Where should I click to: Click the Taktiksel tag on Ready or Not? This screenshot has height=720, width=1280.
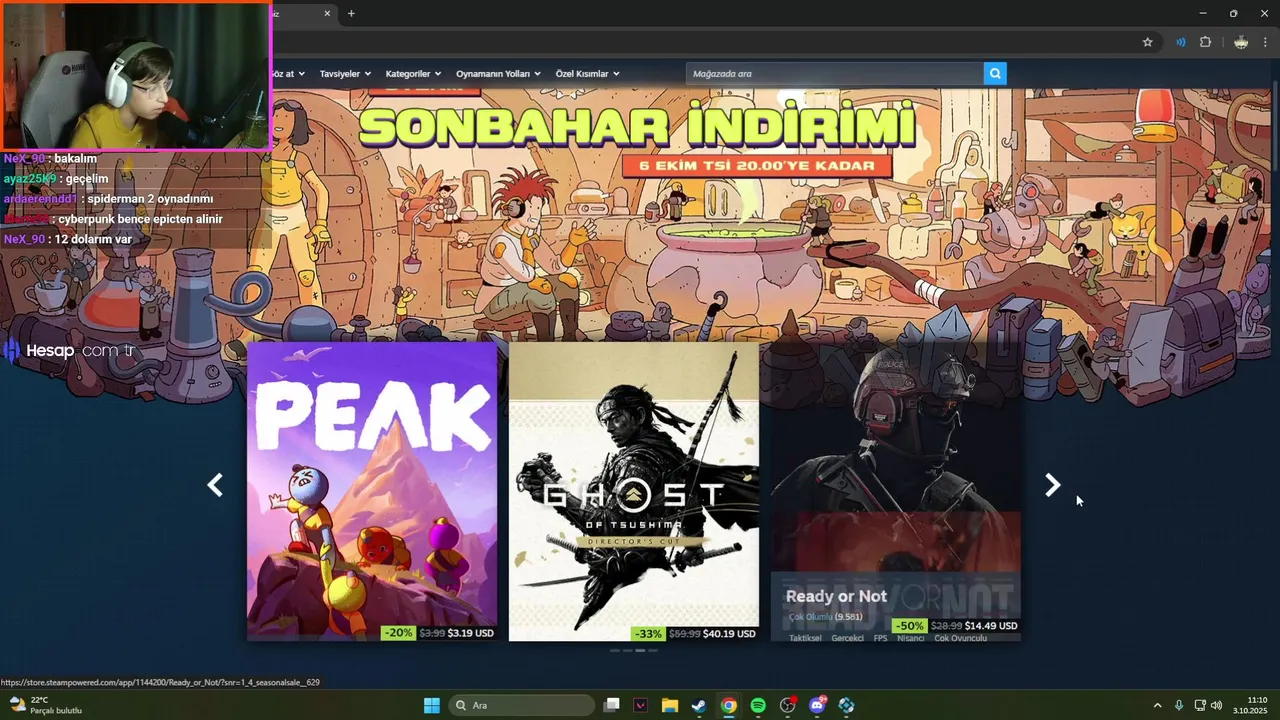[x=805, y=638]
